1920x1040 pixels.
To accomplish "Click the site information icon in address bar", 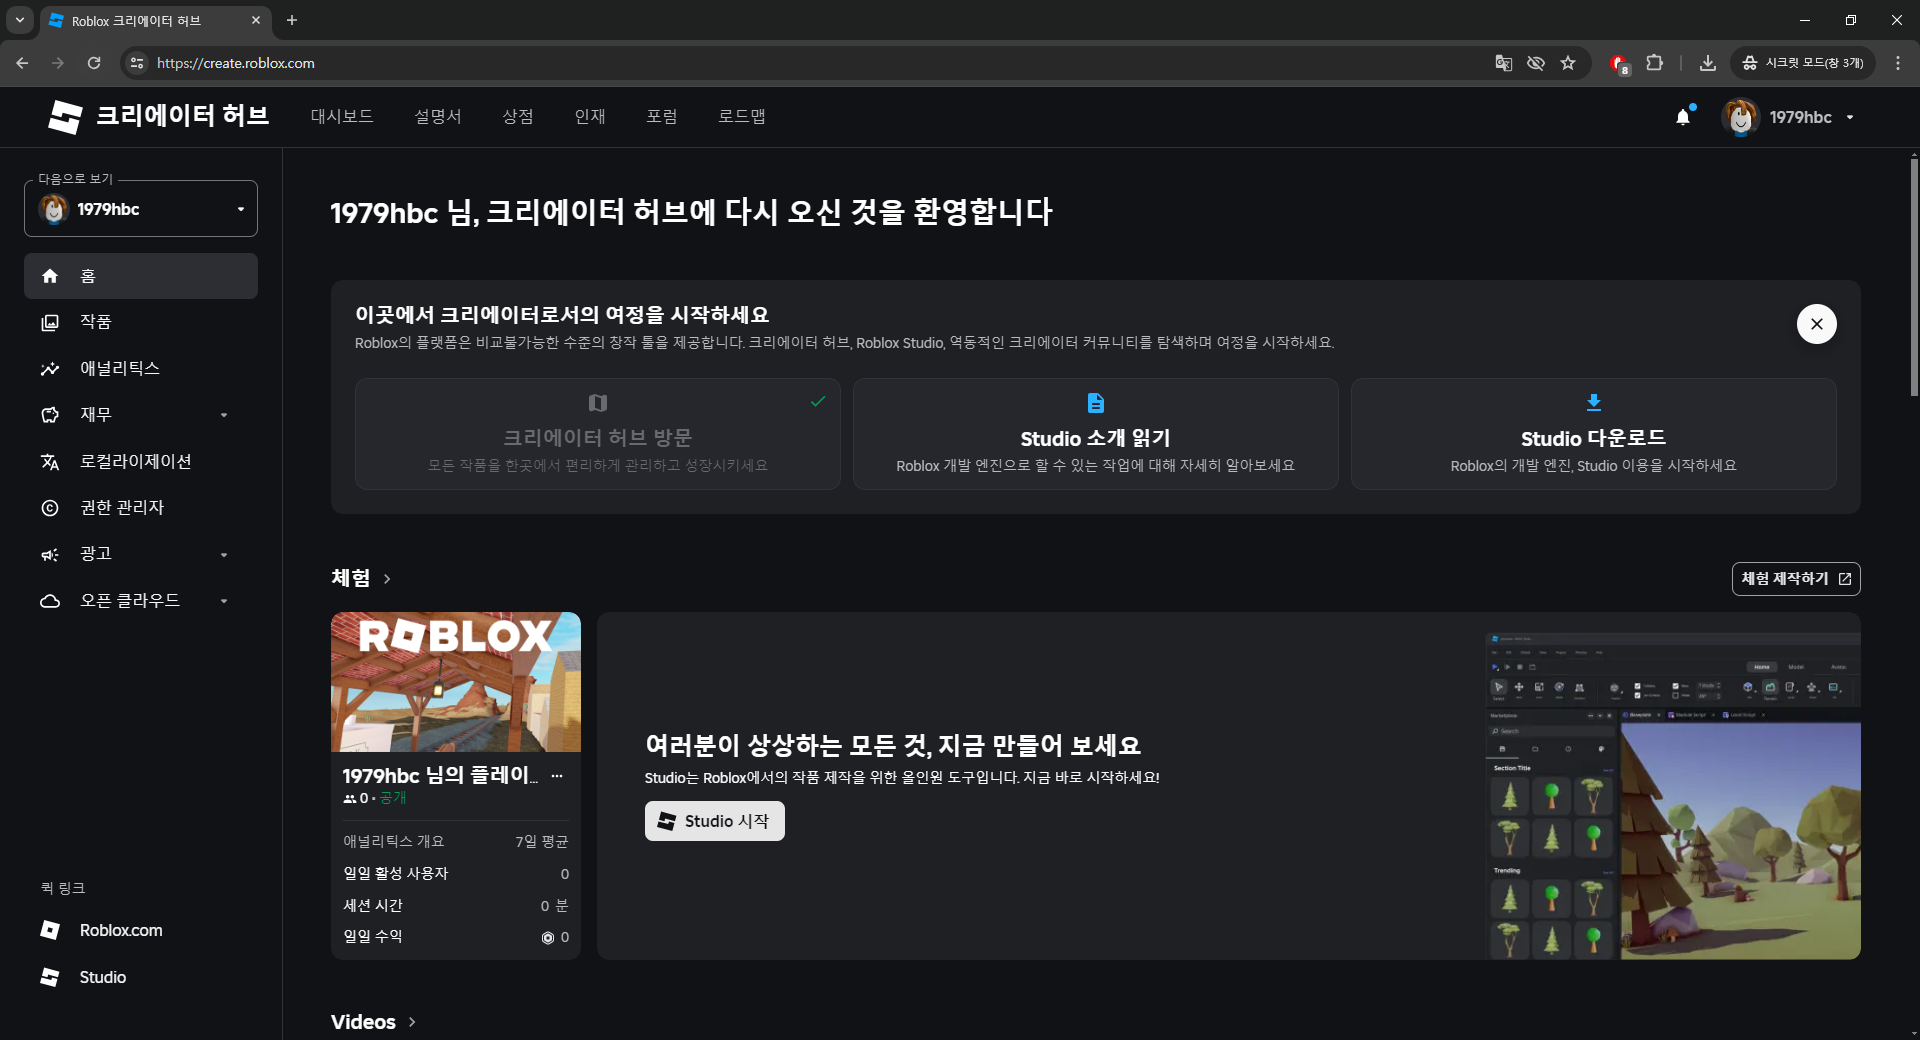I will click(x=137, y=63).
